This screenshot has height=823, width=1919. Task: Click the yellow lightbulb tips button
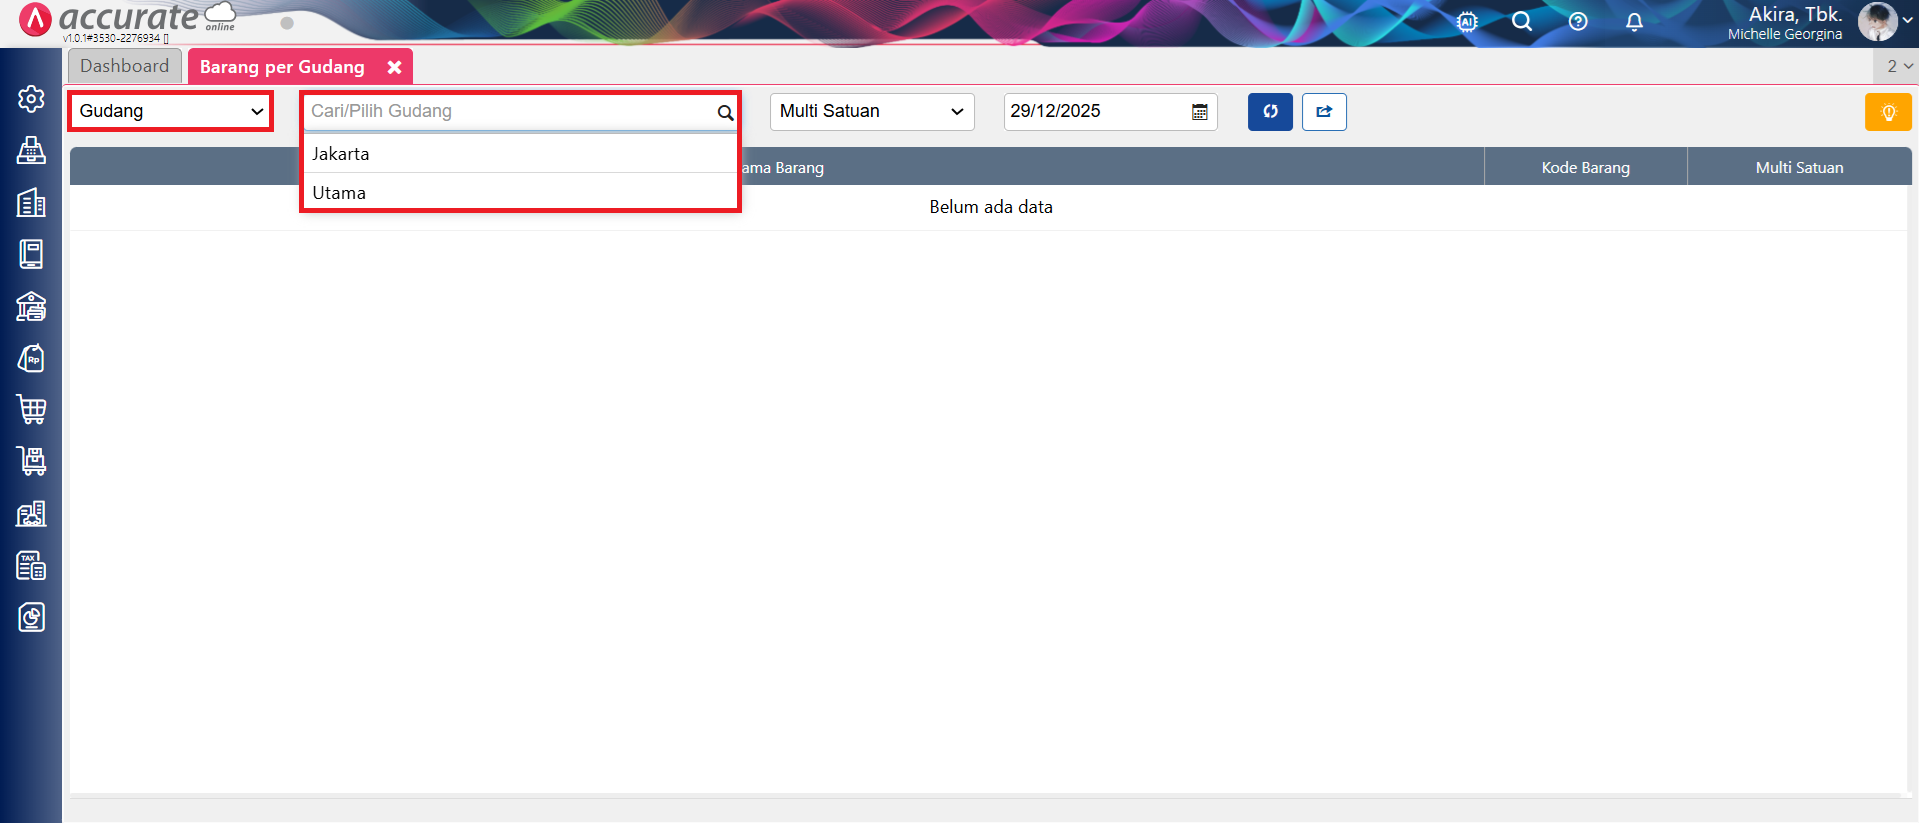pos(1887,112)
